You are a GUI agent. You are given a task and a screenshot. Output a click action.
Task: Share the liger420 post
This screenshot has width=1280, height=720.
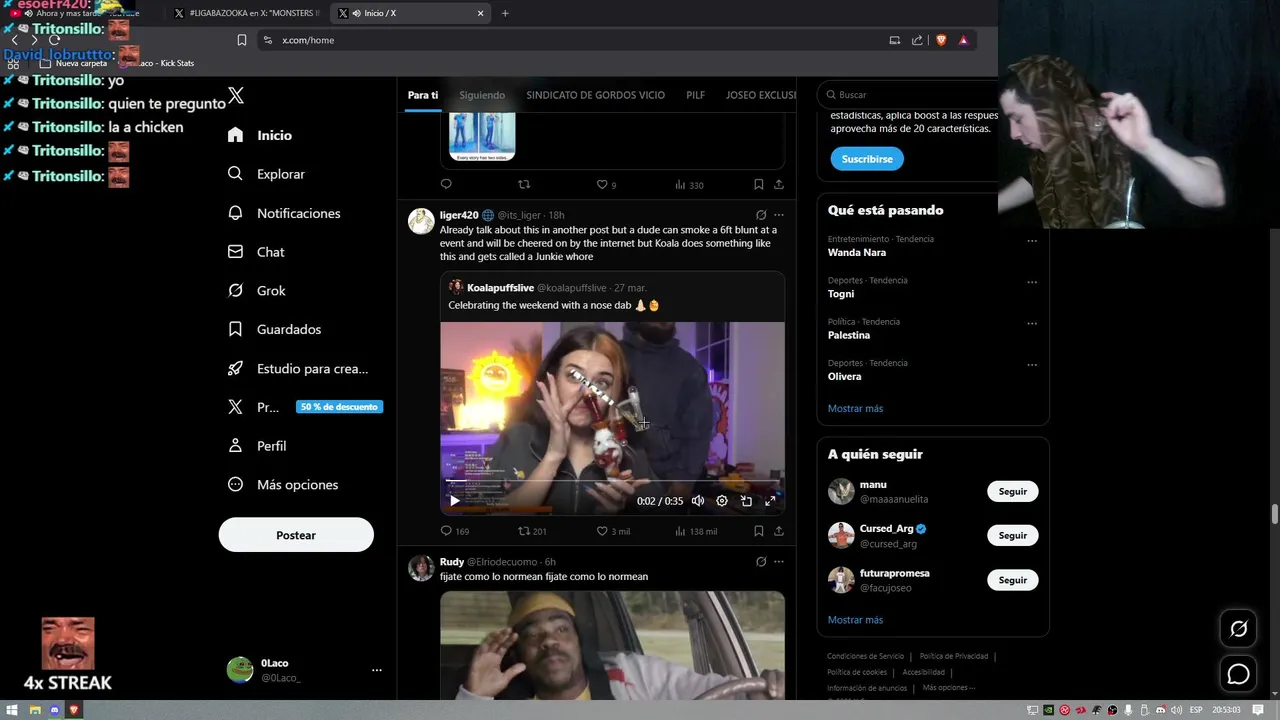pos(779,531)
